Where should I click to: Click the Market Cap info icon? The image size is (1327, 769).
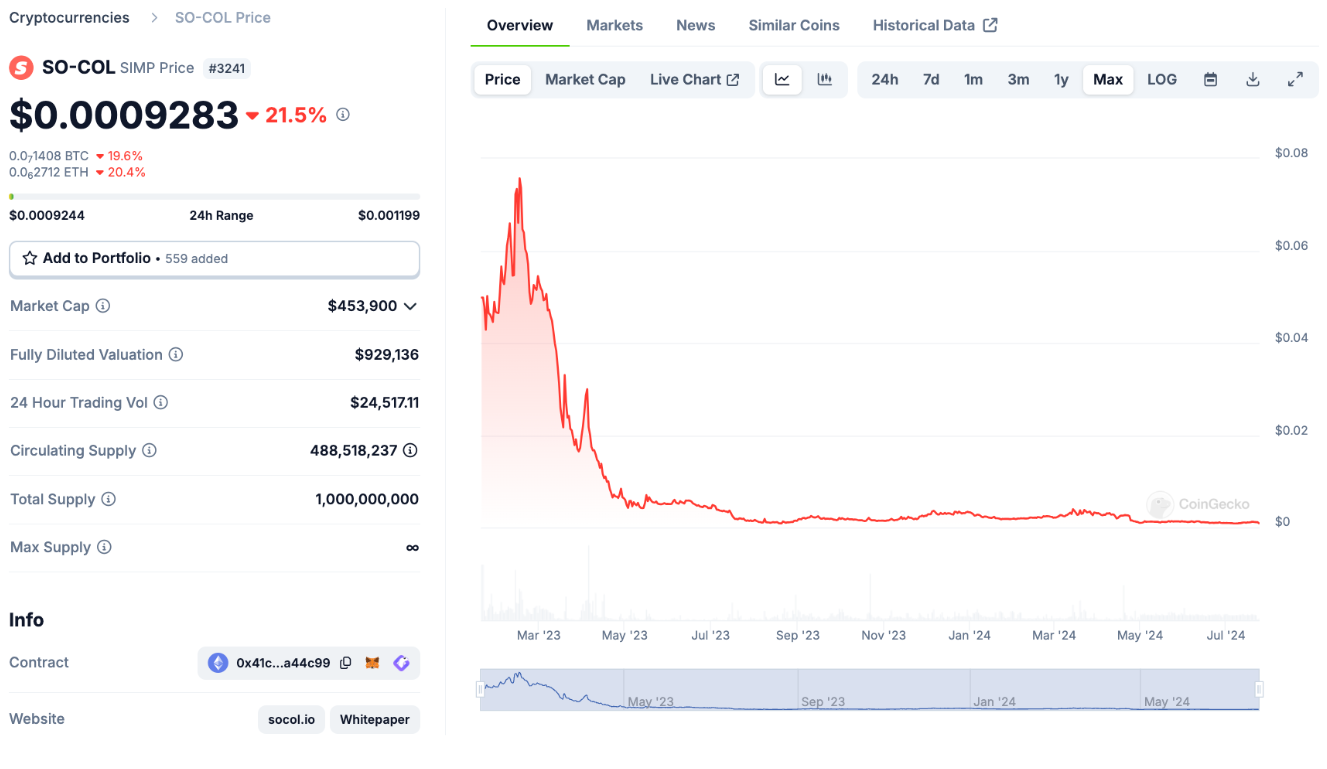click(103, 306)
